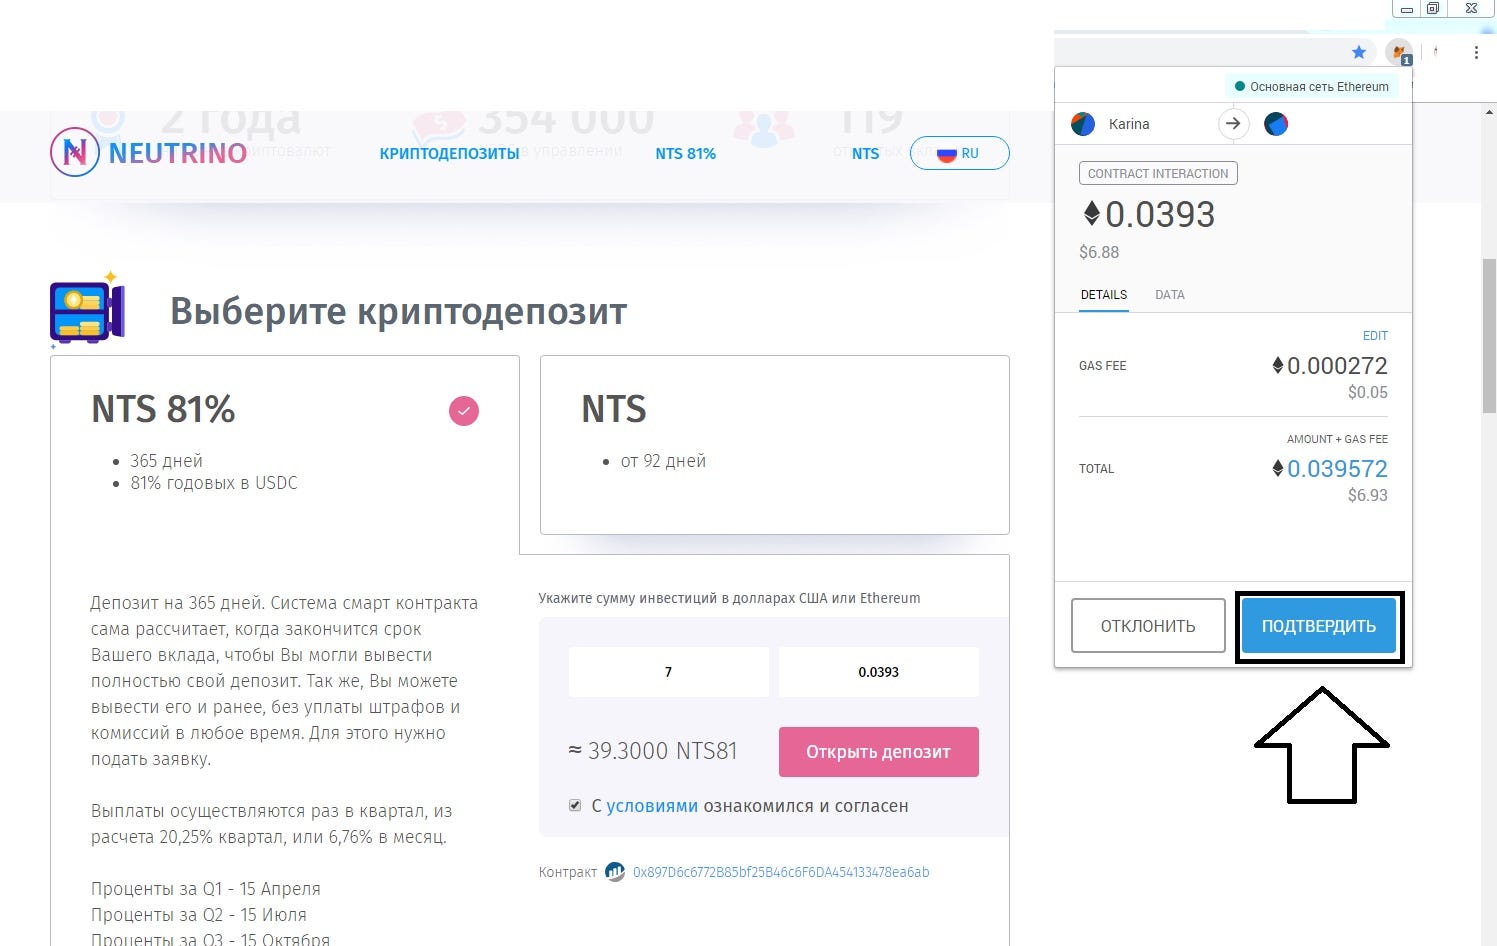
Task: Click EDIT to change the gas fee
Action: pos(1375,336)
